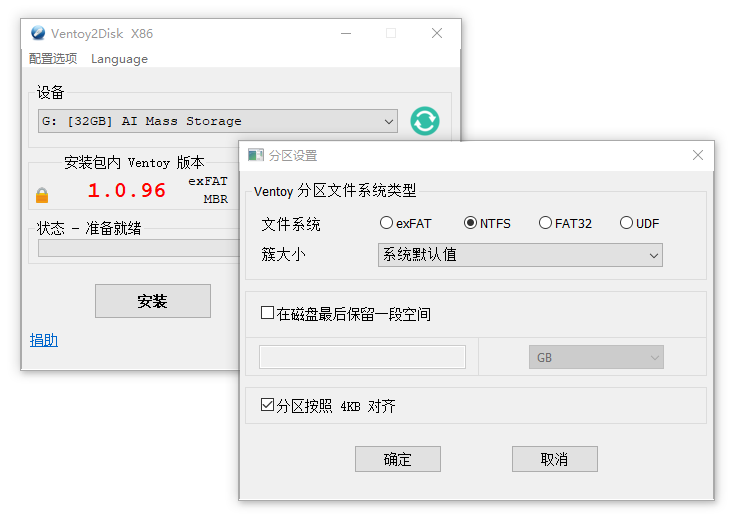Click the 确定 button to confirm
742x520 pixels.
coord(397,459)
